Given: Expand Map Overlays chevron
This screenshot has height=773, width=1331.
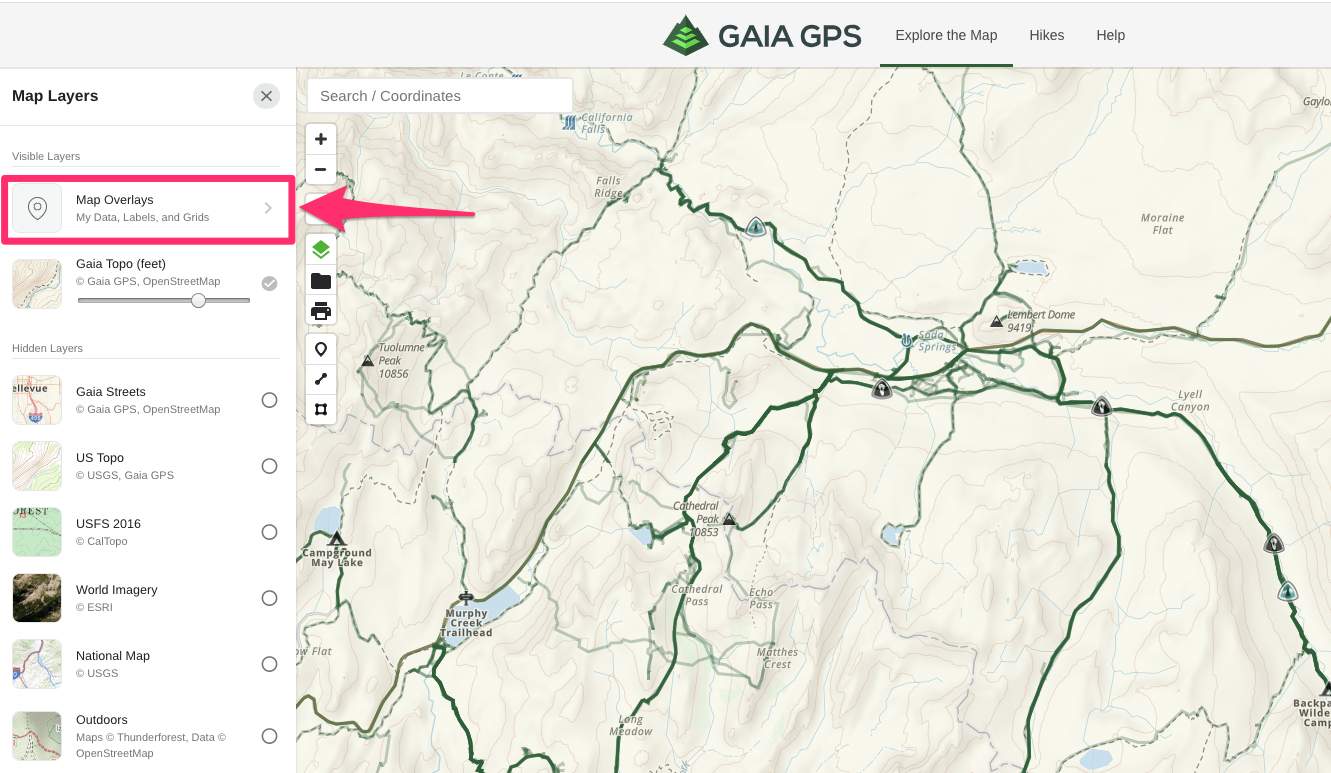Looking at the screenshot, I should point(268,208).
